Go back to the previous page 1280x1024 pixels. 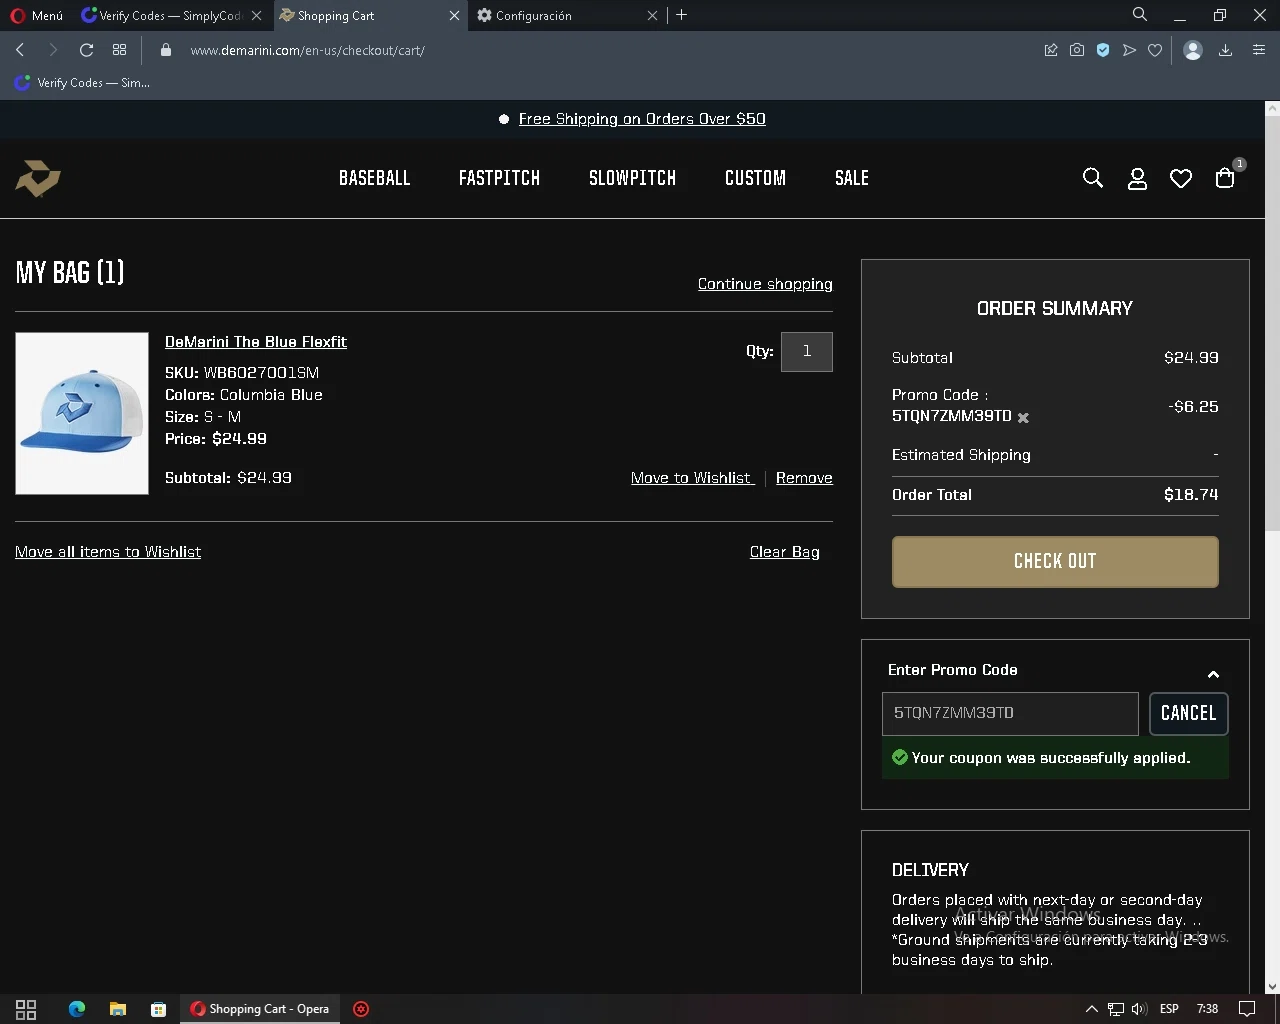click(20, 50)
